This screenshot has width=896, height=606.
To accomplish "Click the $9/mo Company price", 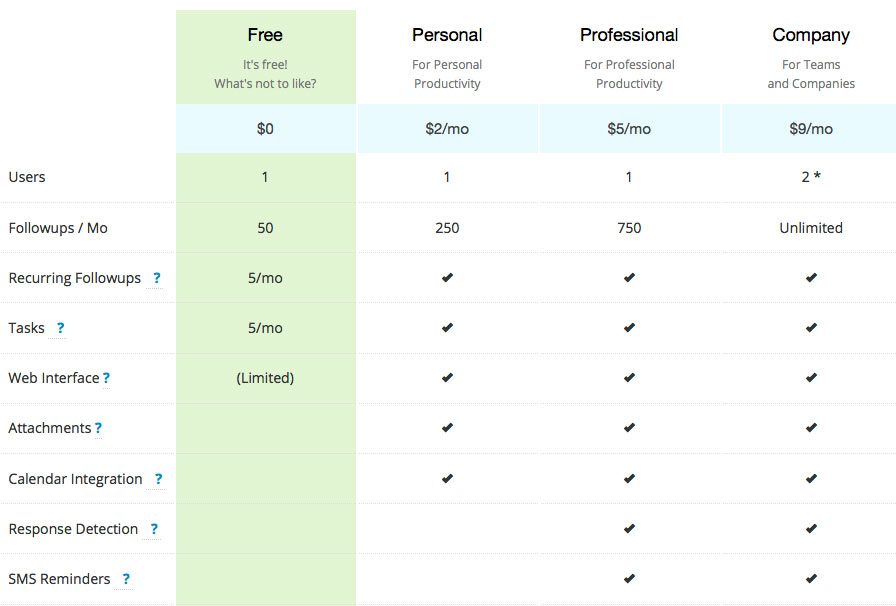I will click(x=811, y=129).
